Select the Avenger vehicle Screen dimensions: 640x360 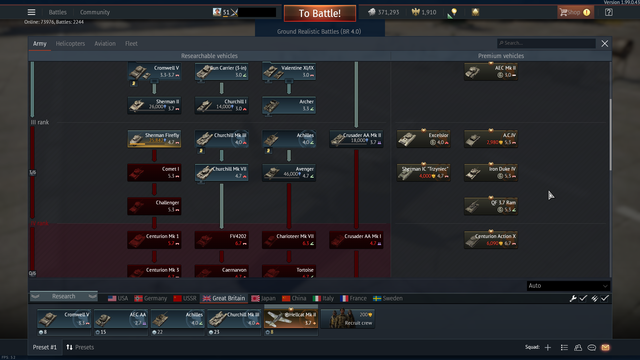[289, 172]
